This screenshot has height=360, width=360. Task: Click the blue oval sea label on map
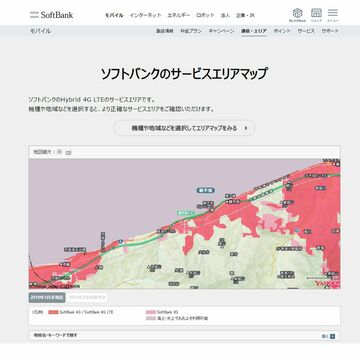coord(205,190)
